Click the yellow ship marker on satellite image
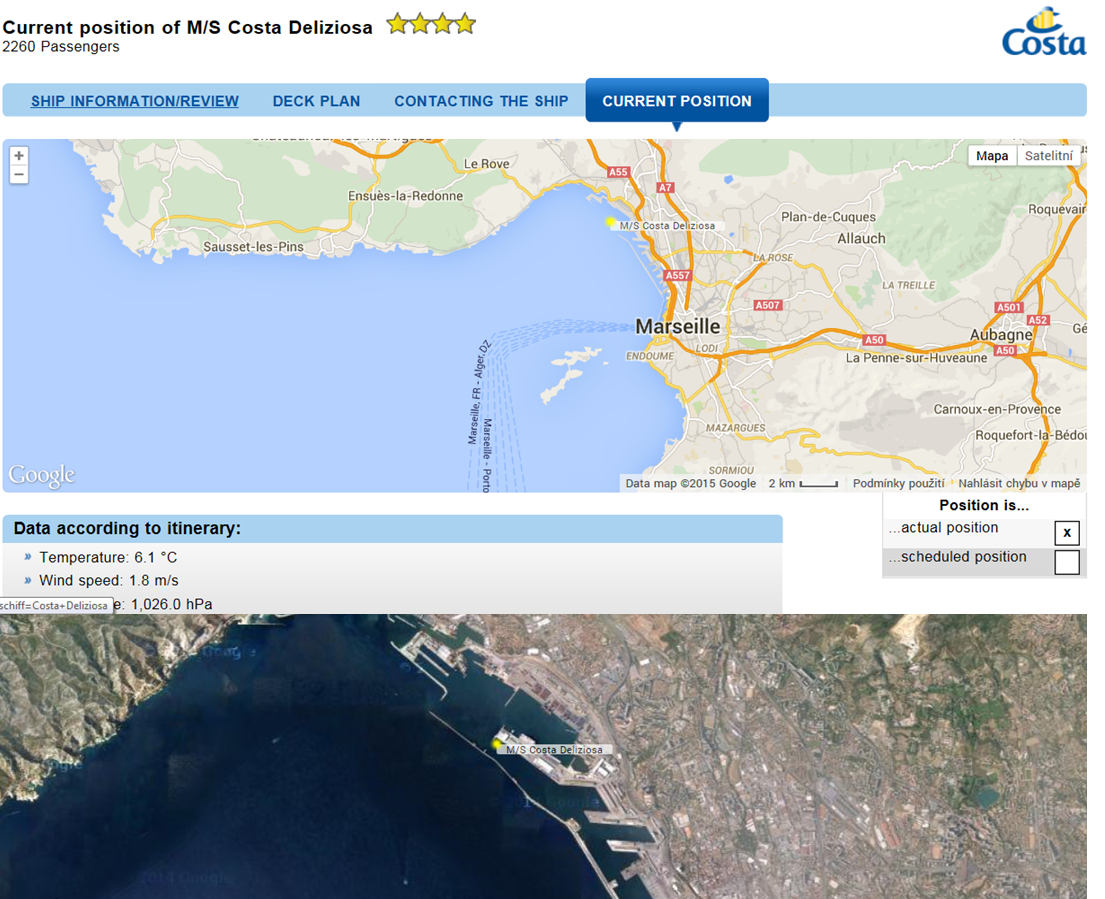 (x=497, y=743)
